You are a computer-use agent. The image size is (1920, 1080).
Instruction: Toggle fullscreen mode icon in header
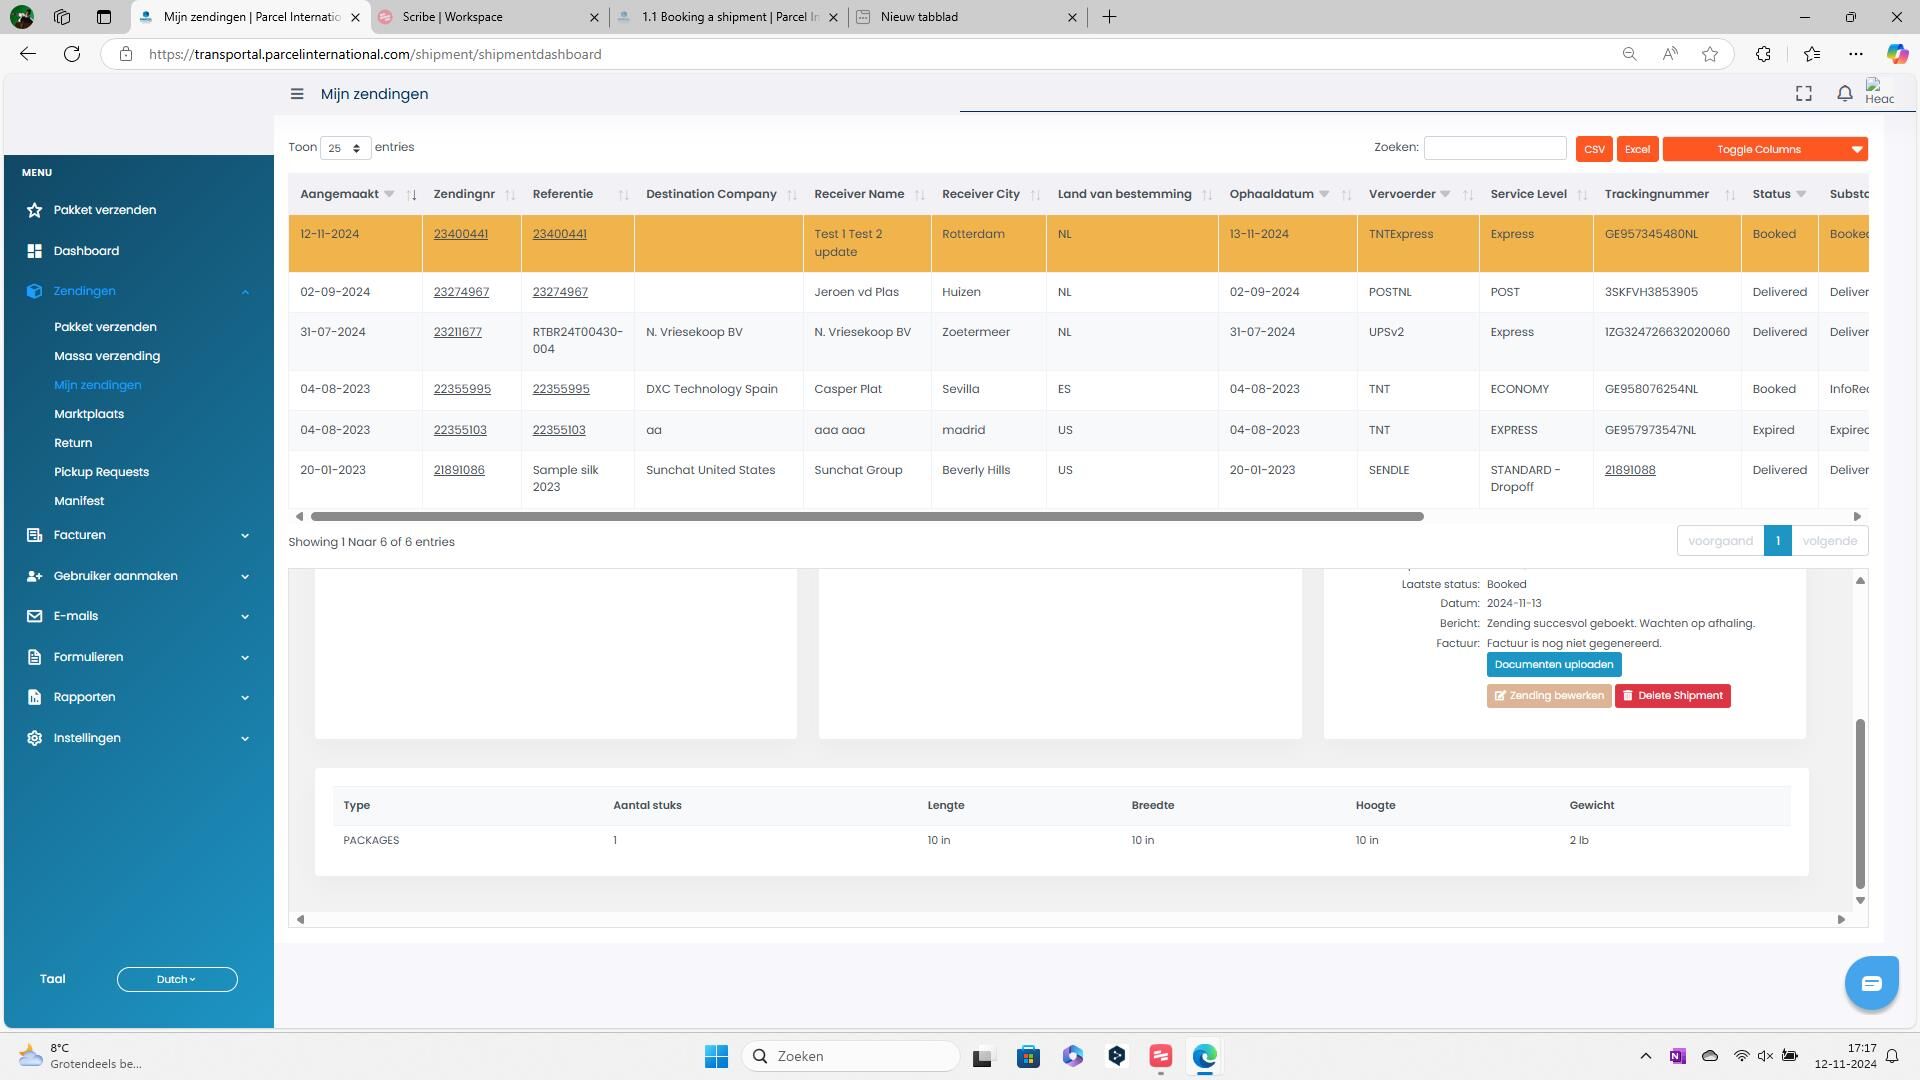coord(1803,94)
